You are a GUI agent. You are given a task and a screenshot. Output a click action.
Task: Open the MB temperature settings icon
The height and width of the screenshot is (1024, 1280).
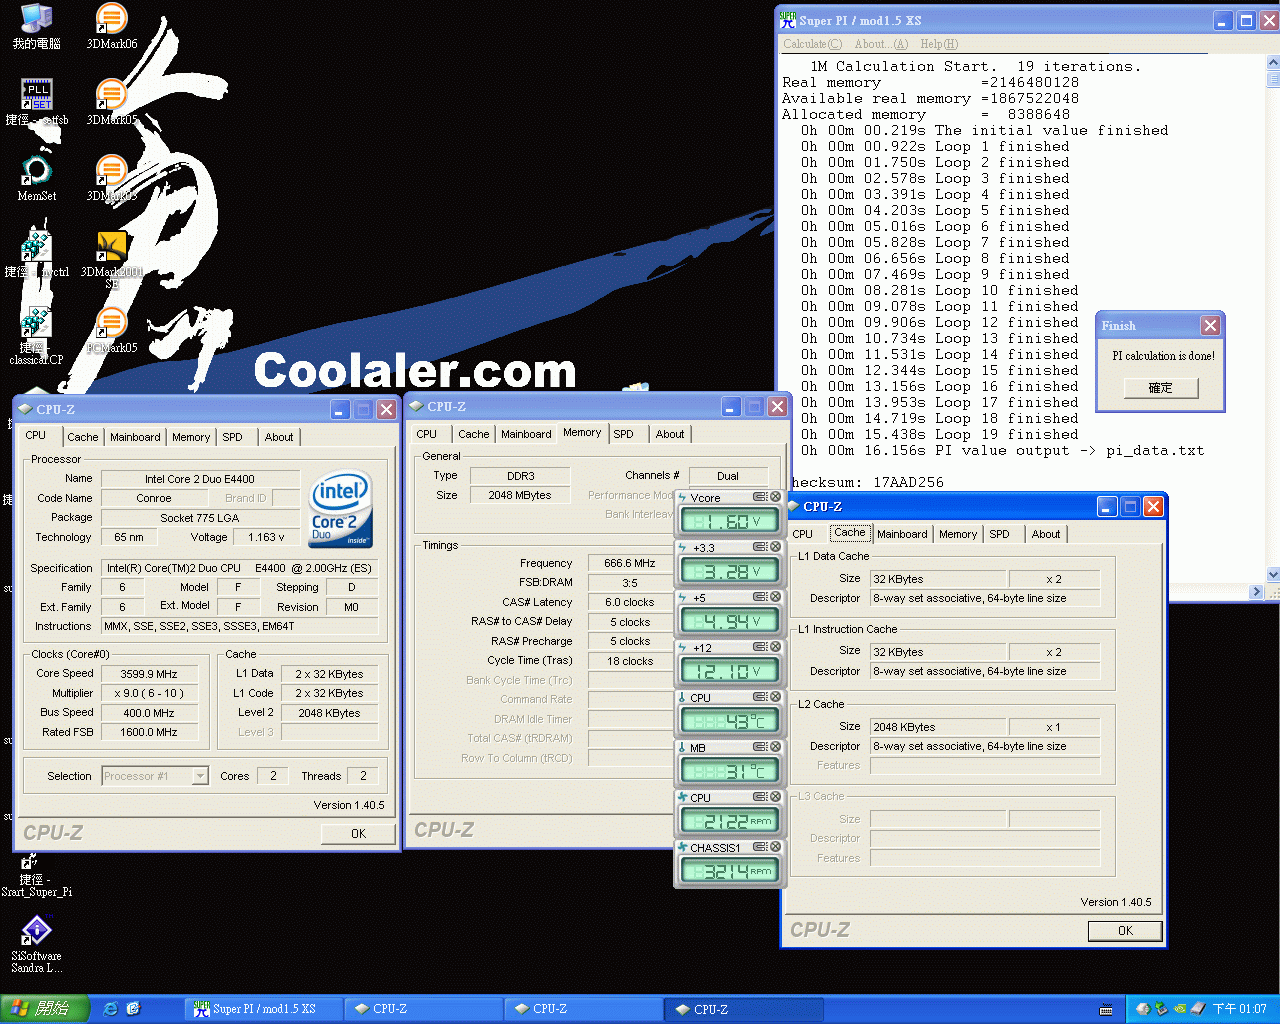point(760,747)
